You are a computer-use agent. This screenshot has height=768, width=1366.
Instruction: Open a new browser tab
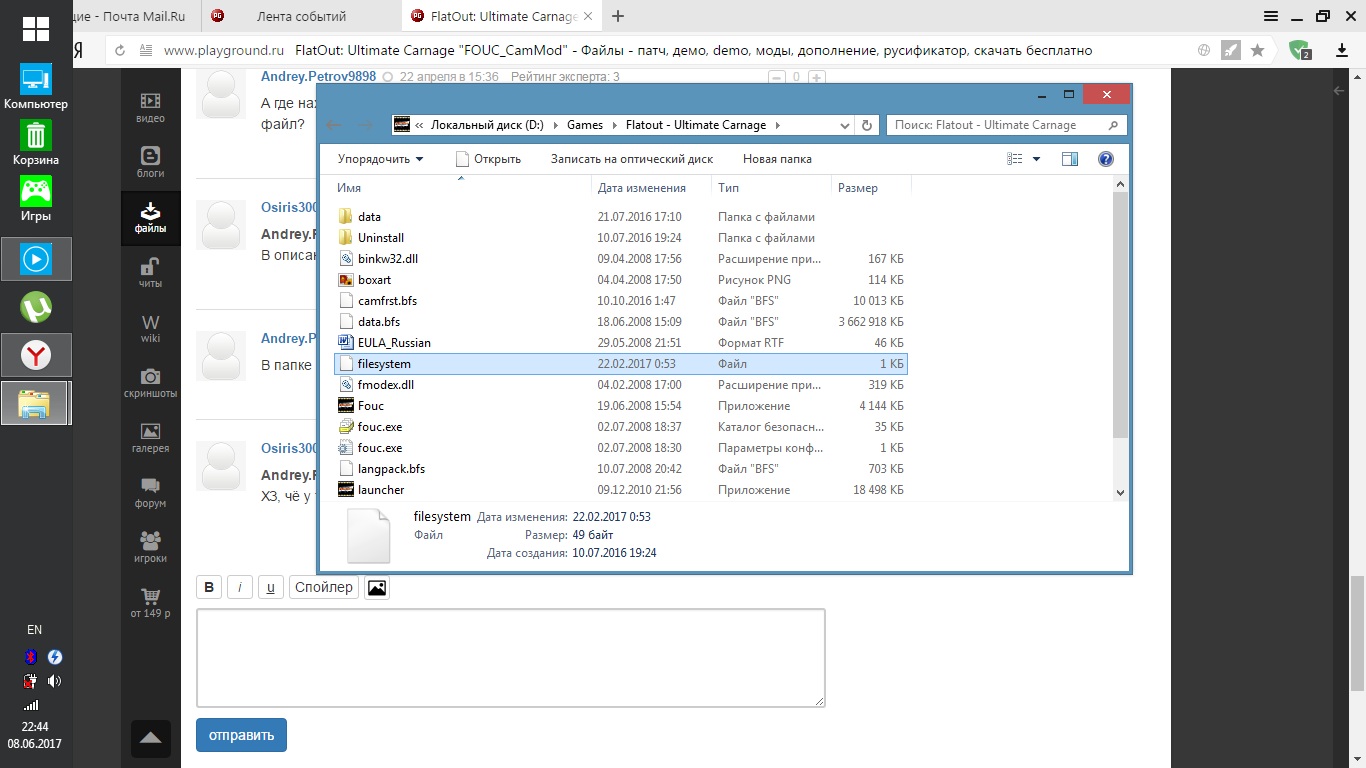point(618,16)
